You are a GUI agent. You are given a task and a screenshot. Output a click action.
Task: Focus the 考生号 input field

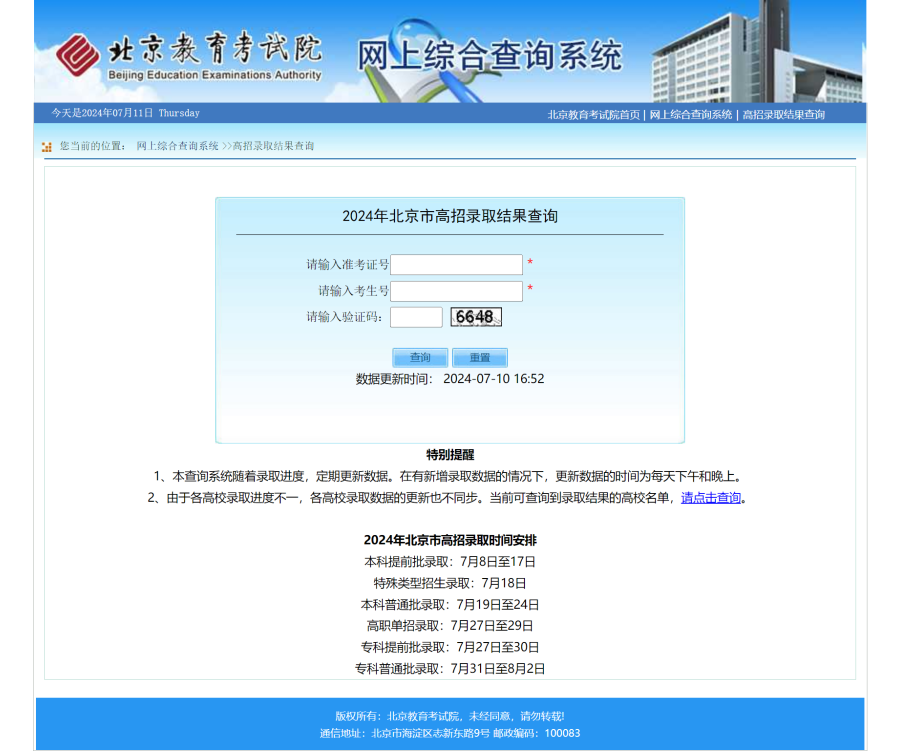pyautogui.click(x=456, y=291)
